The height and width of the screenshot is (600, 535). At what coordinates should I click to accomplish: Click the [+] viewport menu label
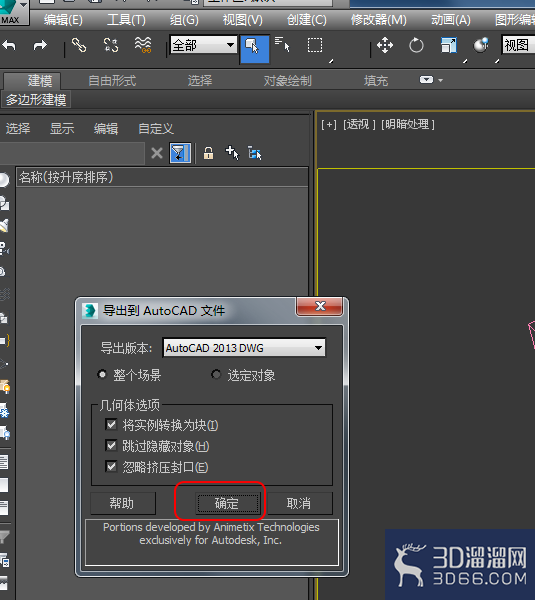pos(329,124)
